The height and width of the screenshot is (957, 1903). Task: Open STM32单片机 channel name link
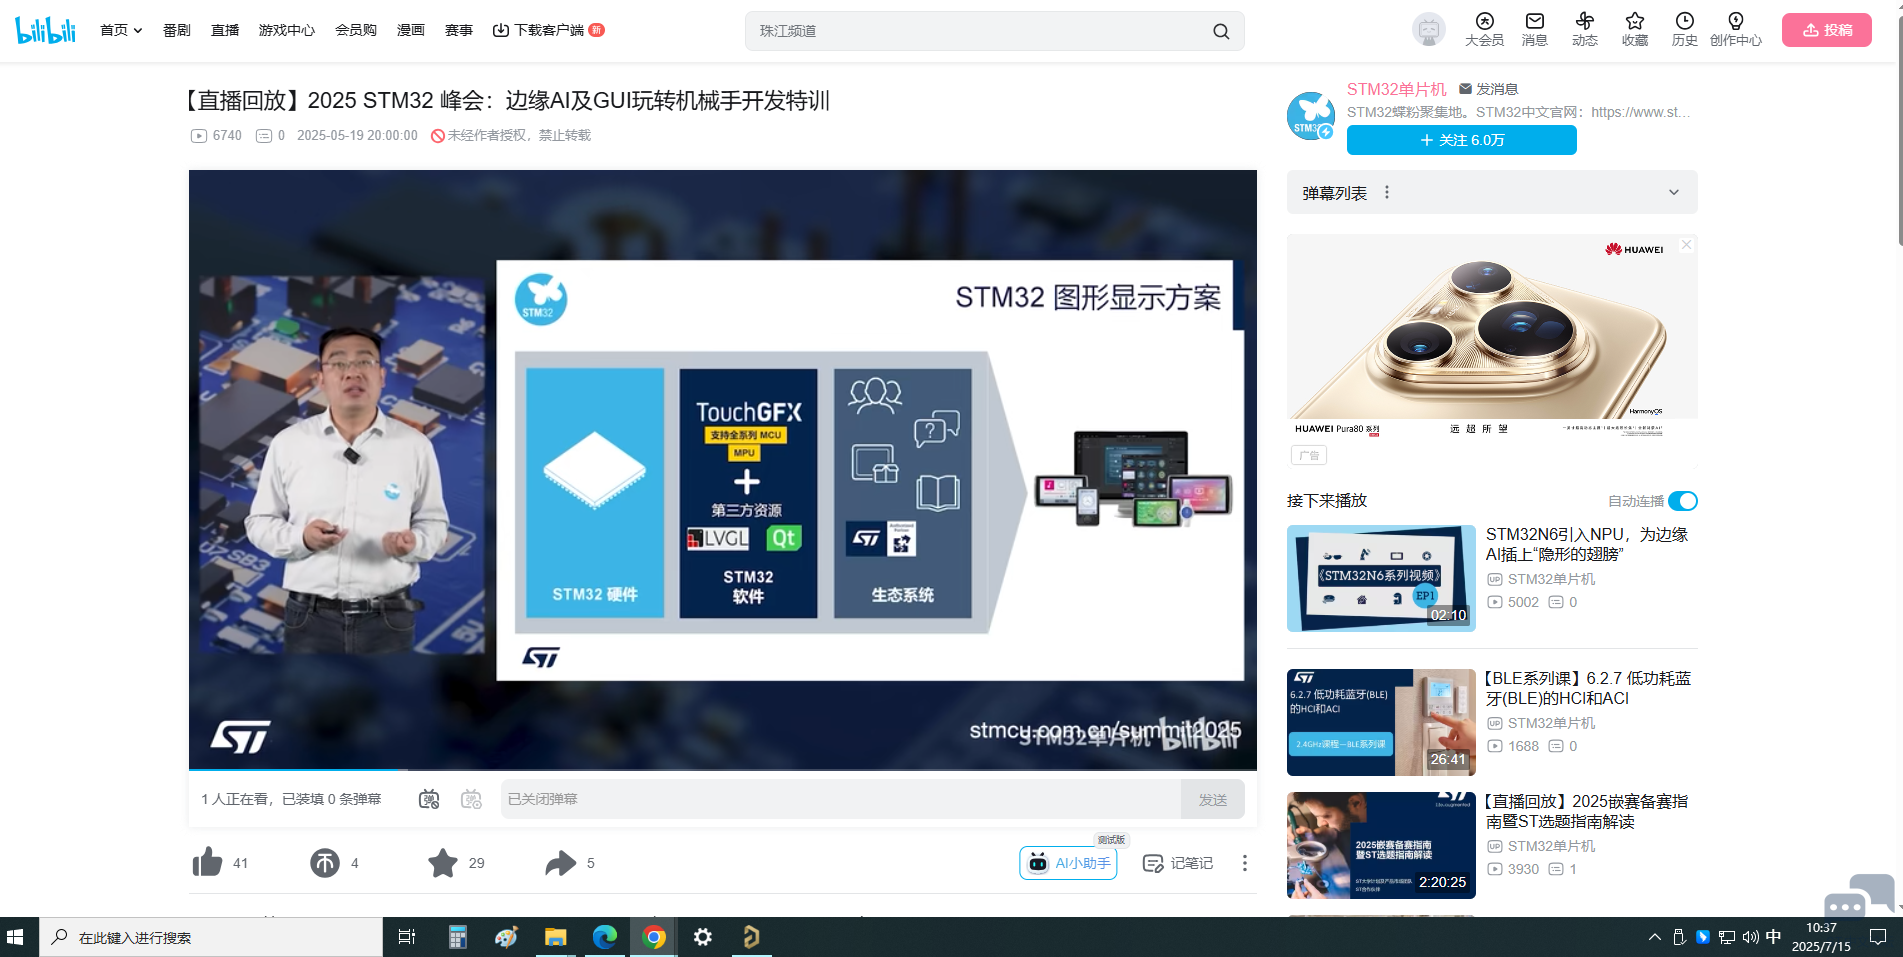1396,89
